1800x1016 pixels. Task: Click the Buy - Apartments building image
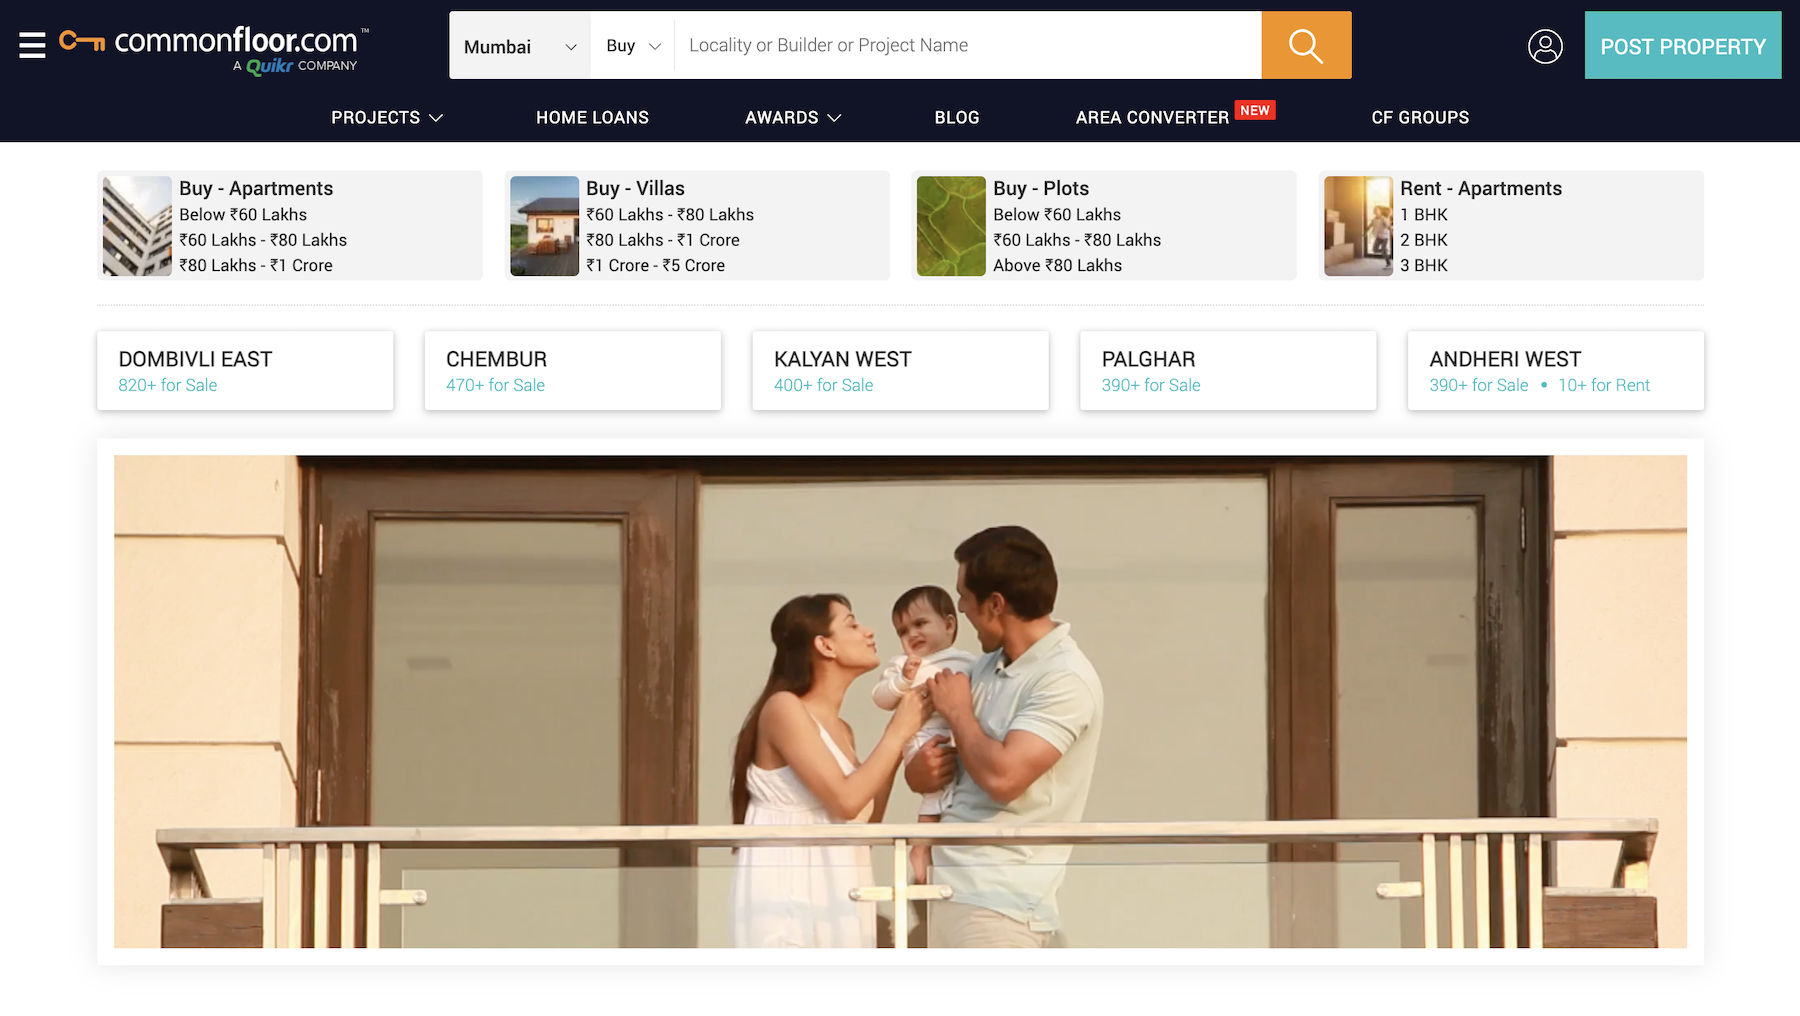point(137,226)
